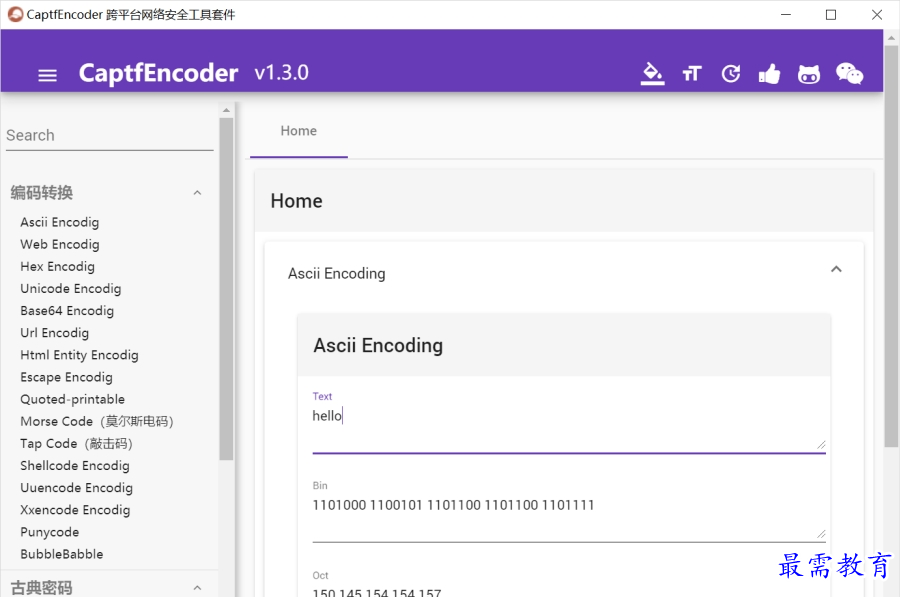Image resolution: width=900 pixels, height=597 pixels.
Task: Focus the sidebar Search field
Action: tap(109, 135)
